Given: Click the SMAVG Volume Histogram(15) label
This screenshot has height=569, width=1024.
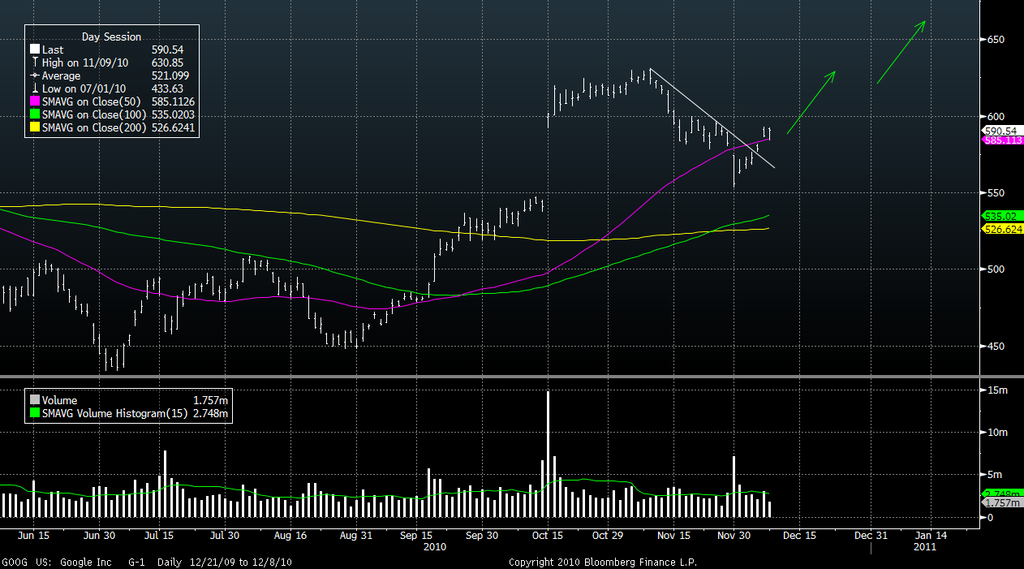Looking at the screenshot, I should (x=114, y=414).
